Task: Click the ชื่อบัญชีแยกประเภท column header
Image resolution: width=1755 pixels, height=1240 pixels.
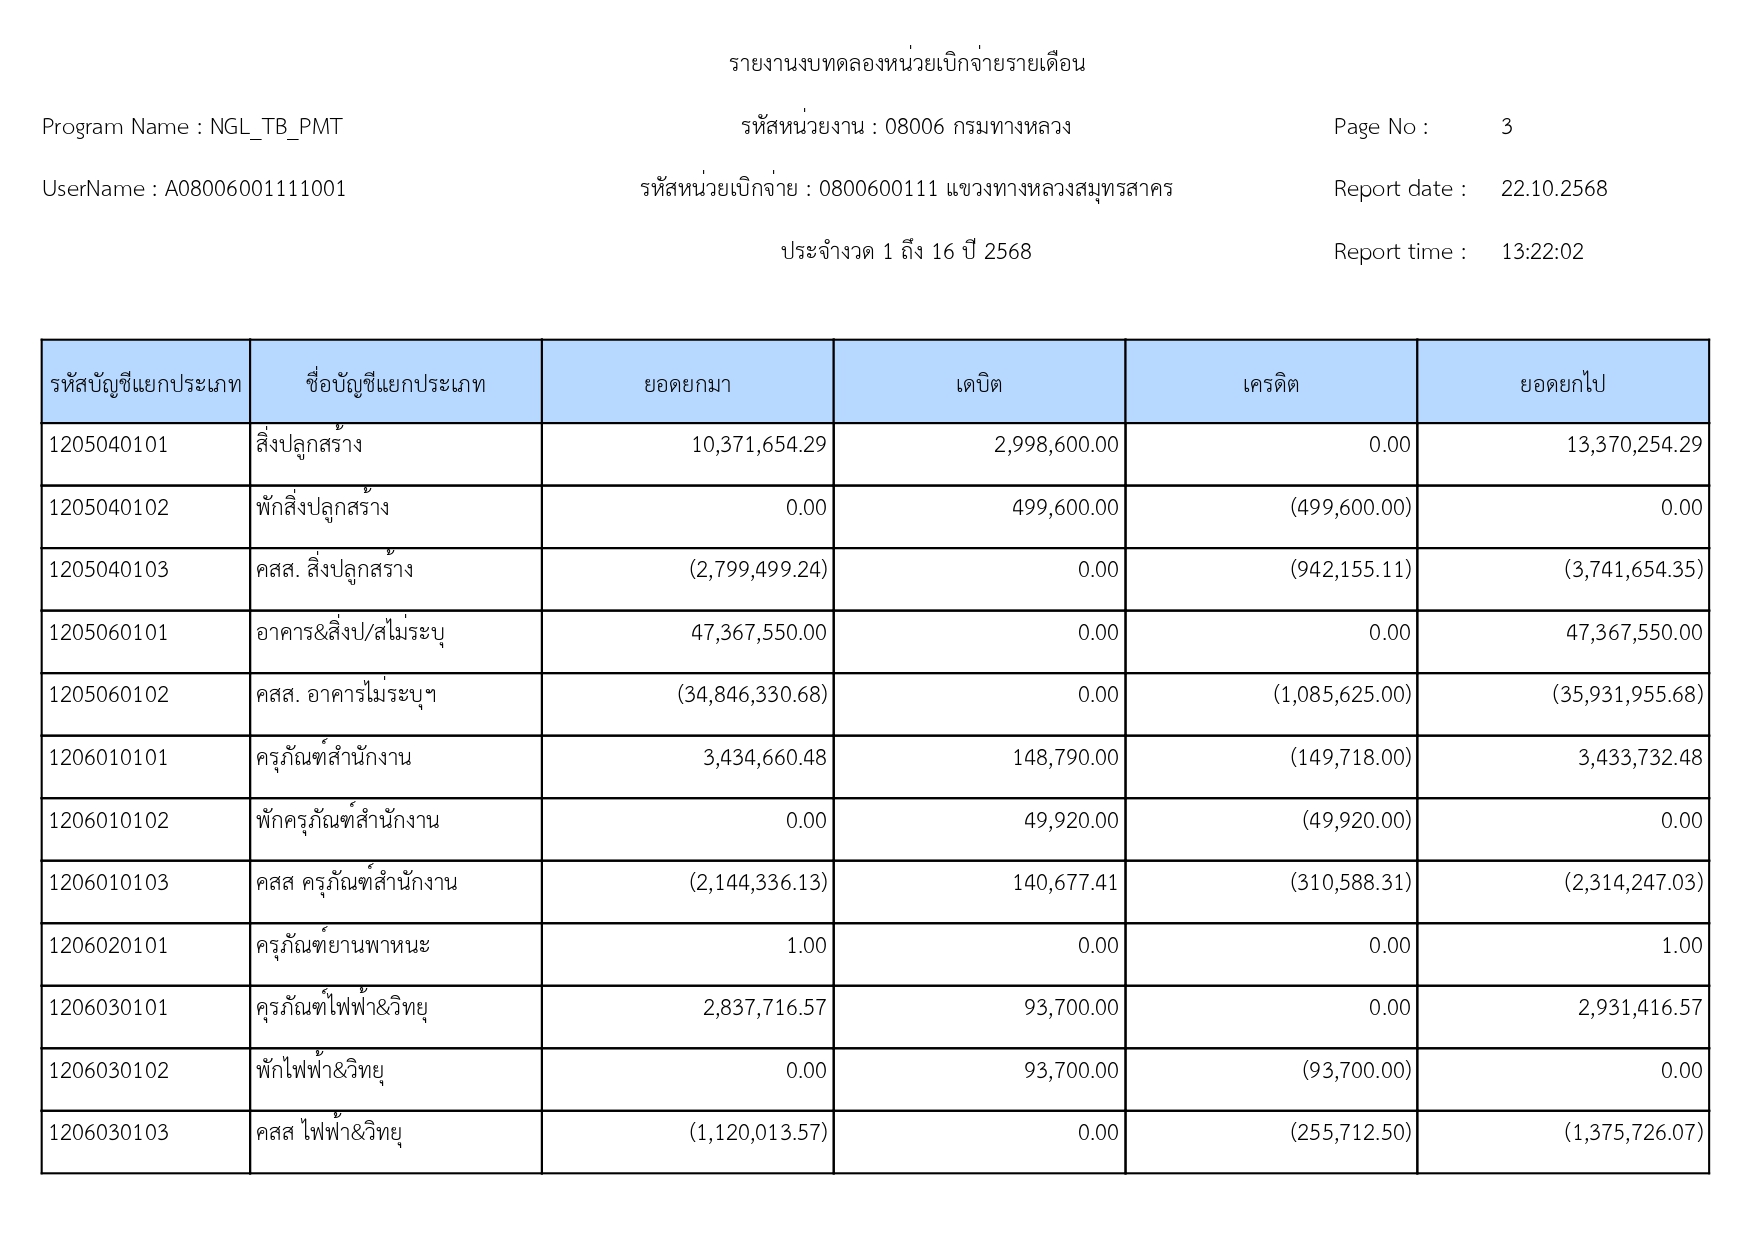Action: pos(395,384)
